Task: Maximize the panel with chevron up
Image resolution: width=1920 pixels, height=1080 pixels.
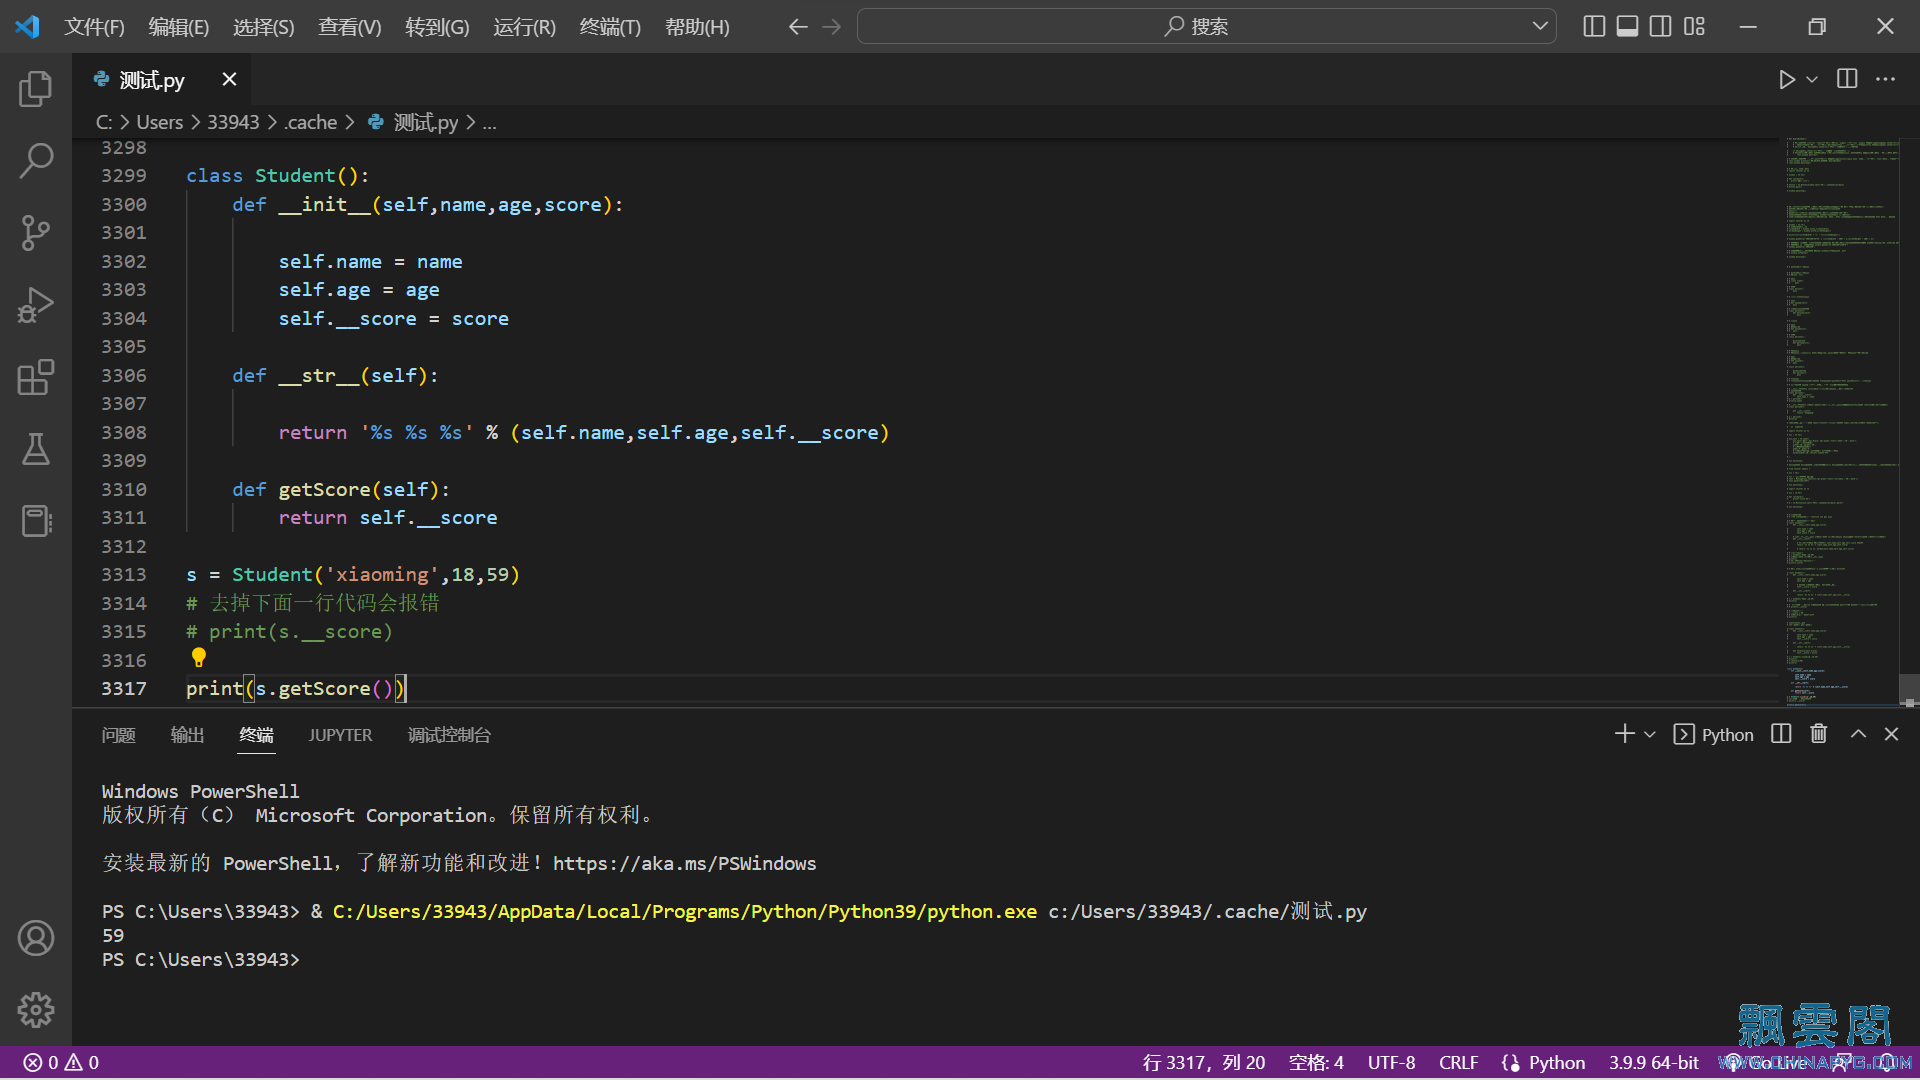Action: [1858, 734]
